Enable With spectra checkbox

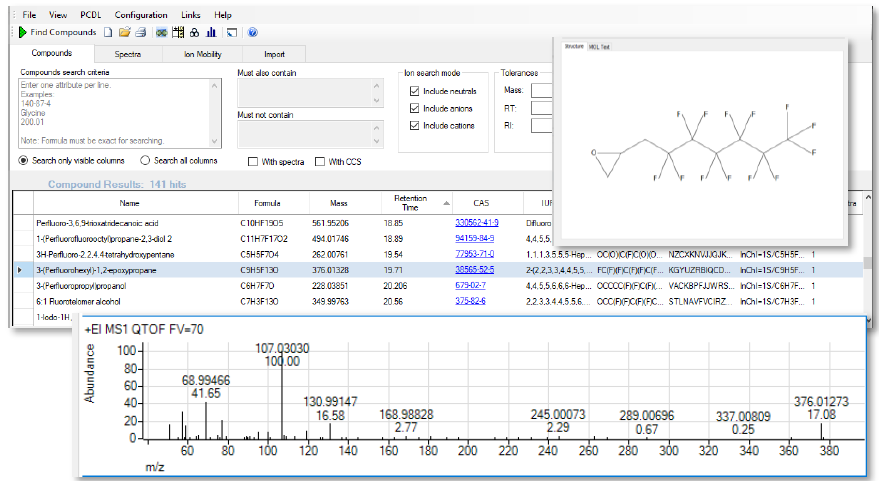coord(253,161)
